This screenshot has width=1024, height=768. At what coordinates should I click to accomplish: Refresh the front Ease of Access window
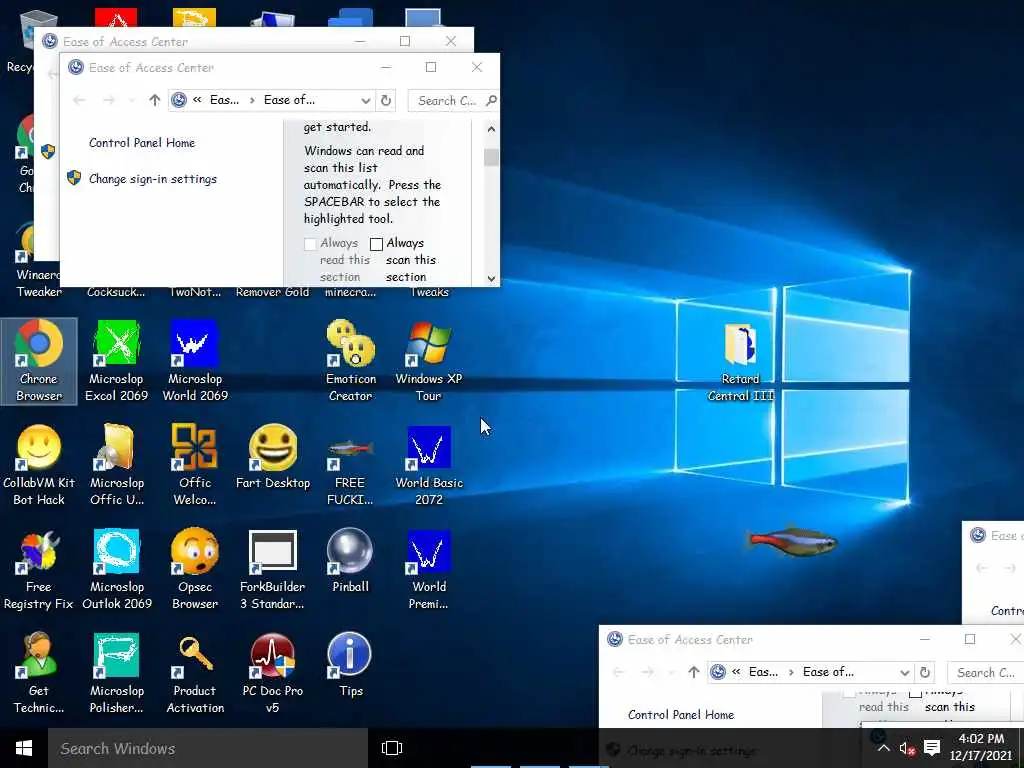coord(386,101)
